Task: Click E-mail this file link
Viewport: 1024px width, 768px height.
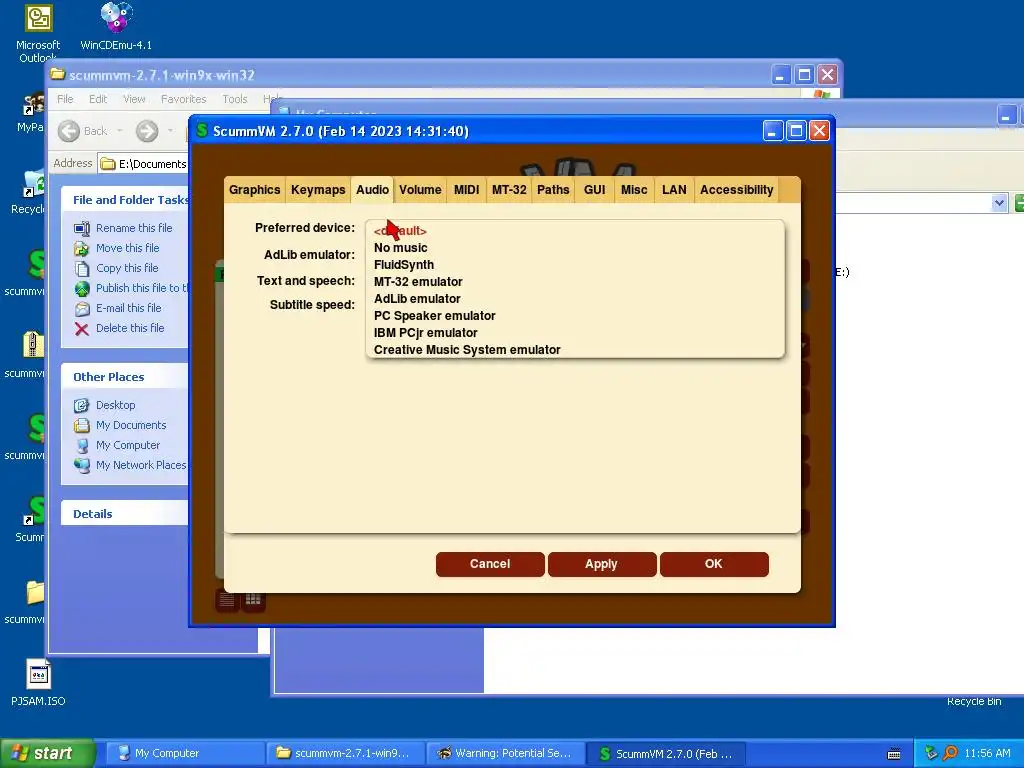Action: (128, 308)
